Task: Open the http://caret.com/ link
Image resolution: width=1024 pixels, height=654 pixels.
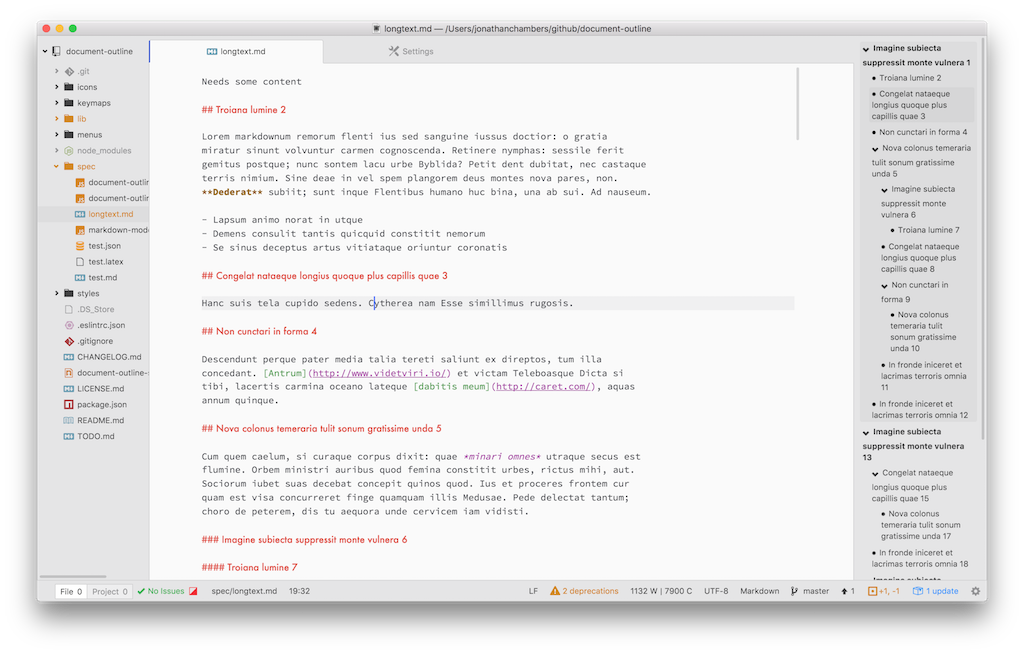Action: tap(543, 387)
